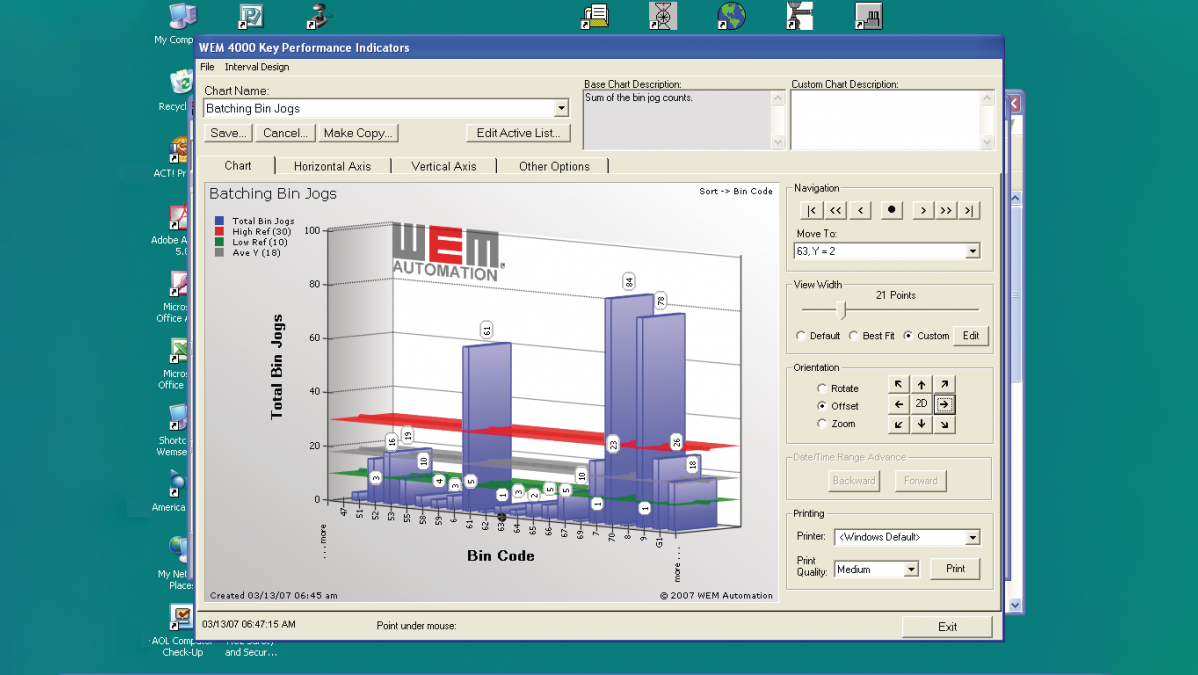The height and width of the screenshot is (675, 1198).
Task: Switch the chart to 2D view
Action: coord(919,404)
